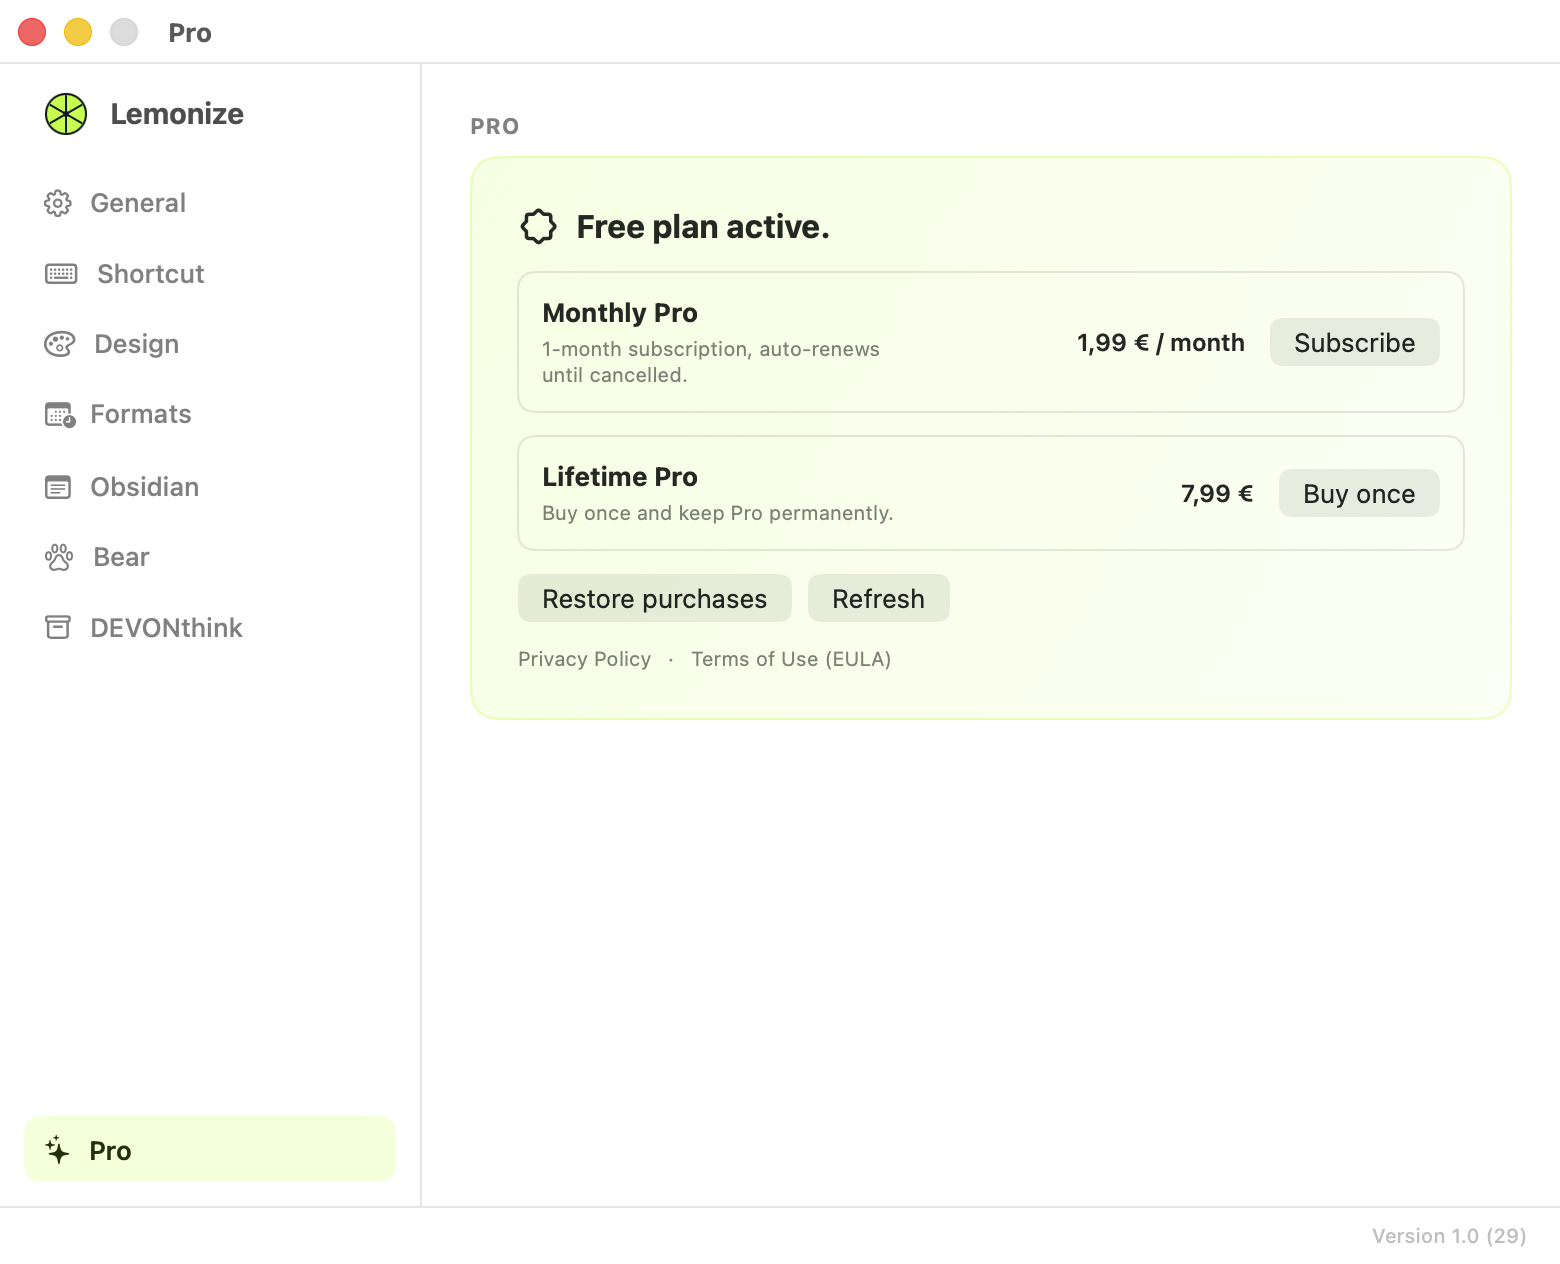Screen dimensions: 1560x1264
Task: Click the Refresh button
Action: tap(878, 598)
